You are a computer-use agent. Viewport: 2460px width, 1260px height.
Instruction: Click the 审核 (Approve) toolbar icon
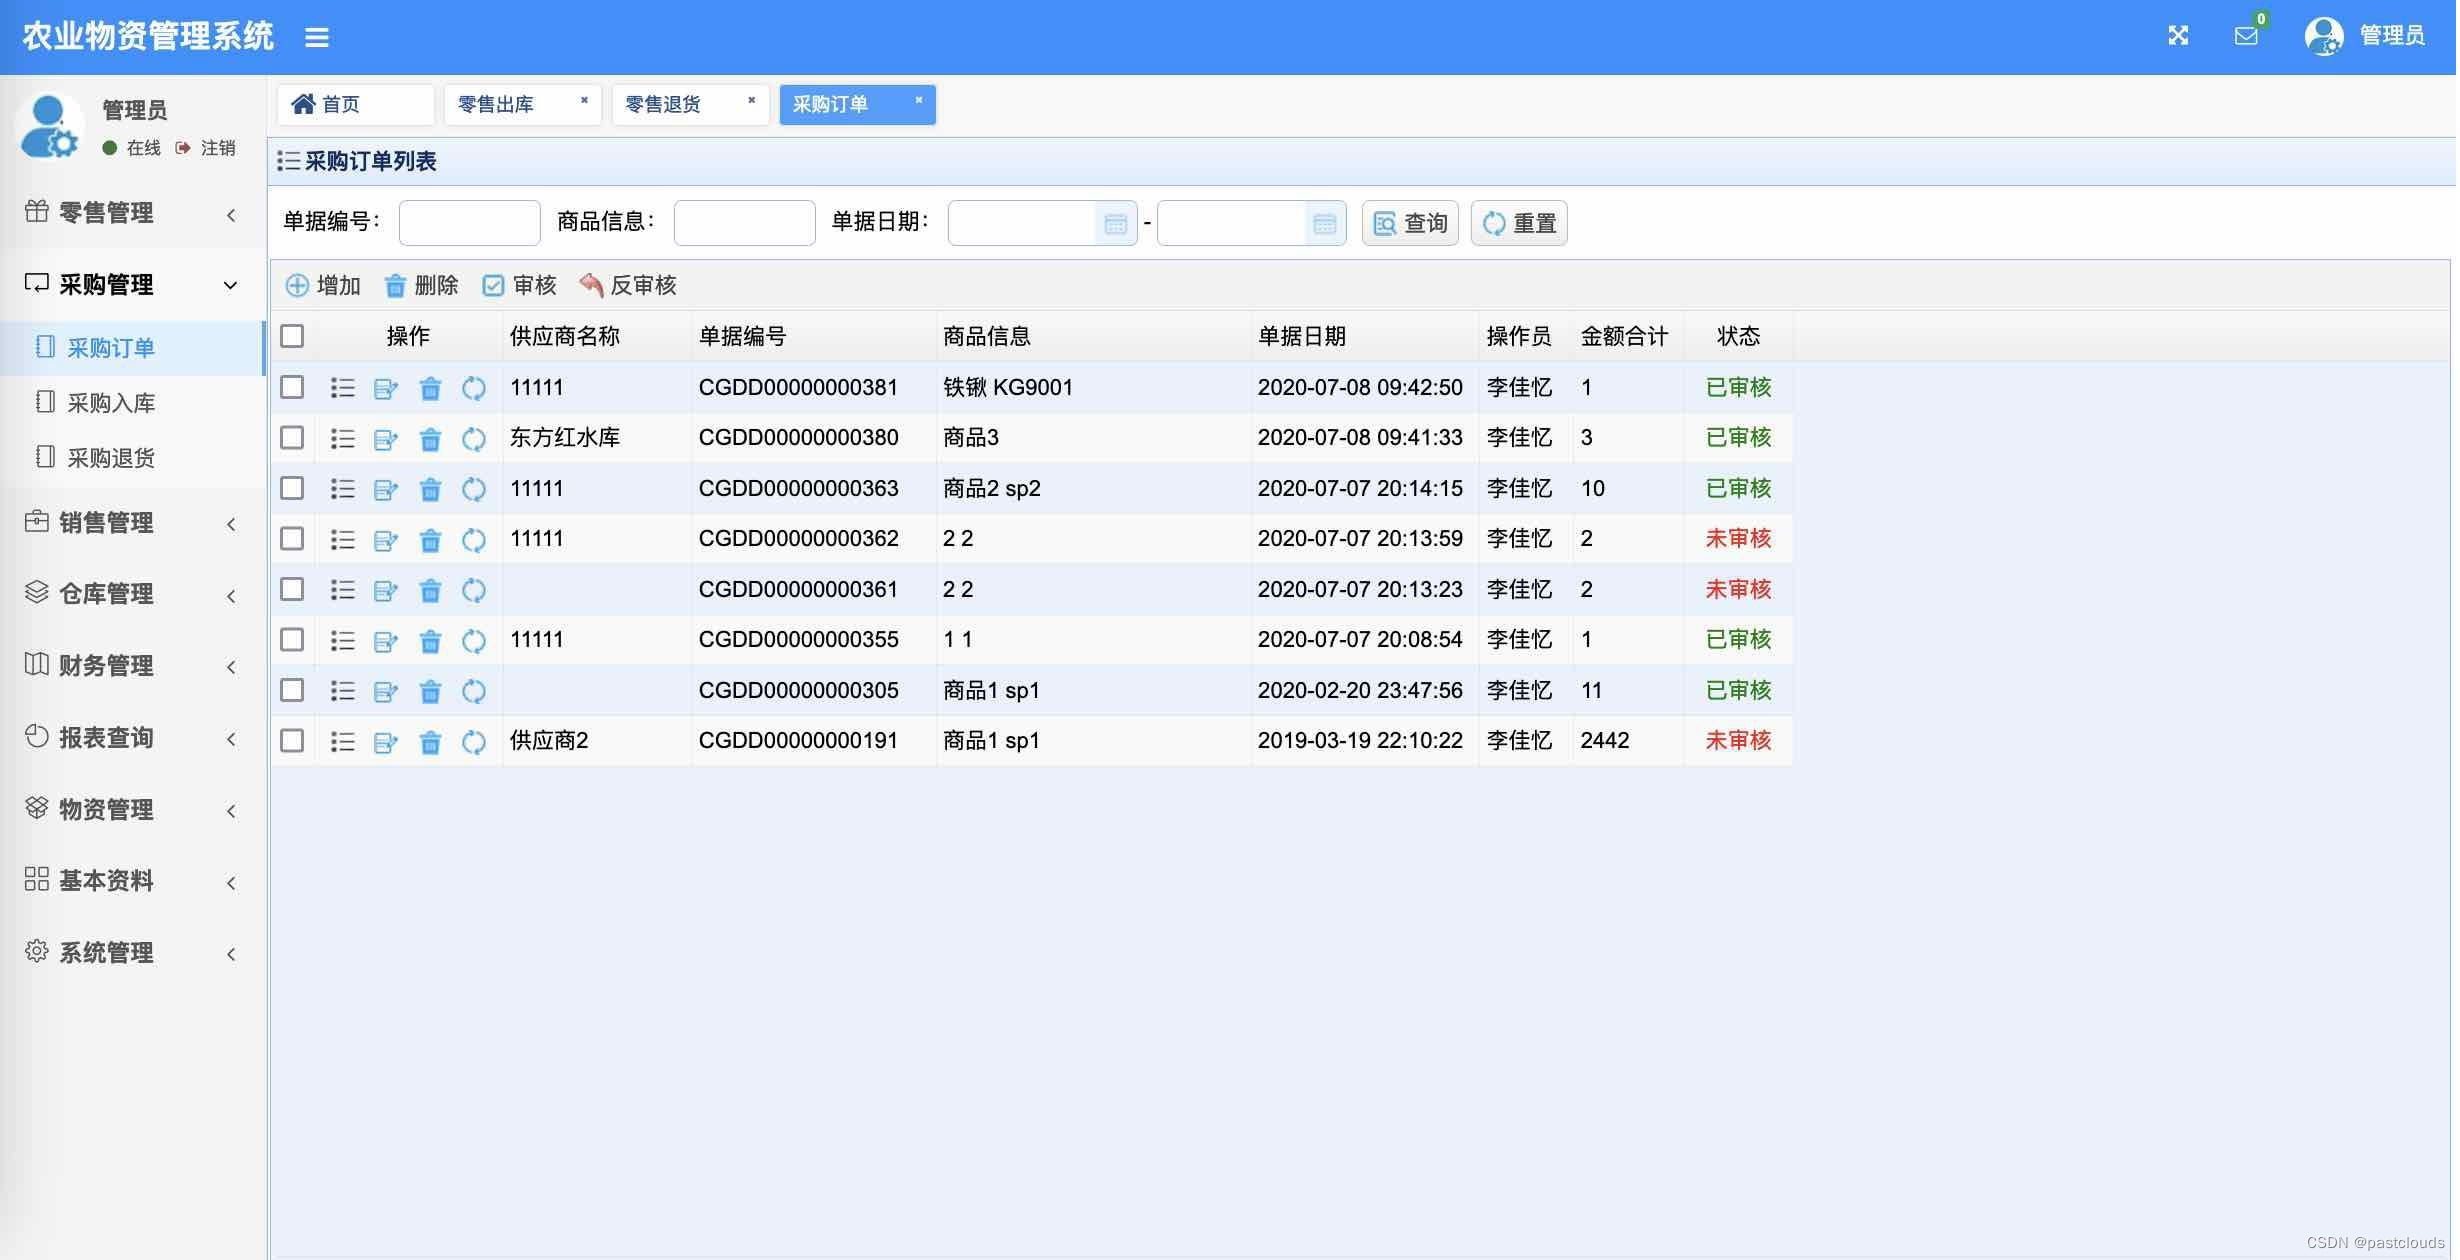(494, 285)
